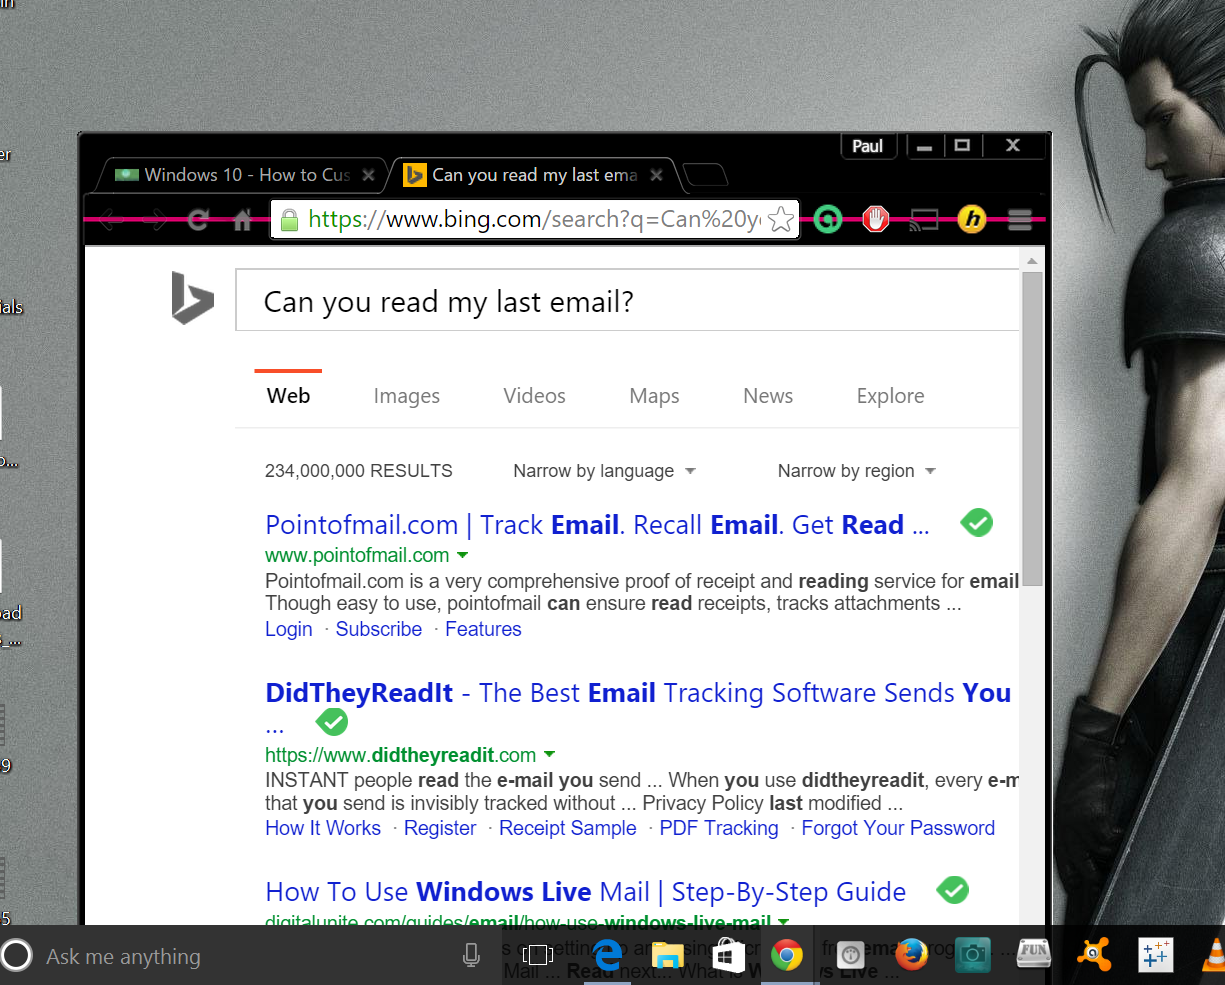Expand the Narrow by language dropdown
This screenshot has height=985, width=1225.
604,471
